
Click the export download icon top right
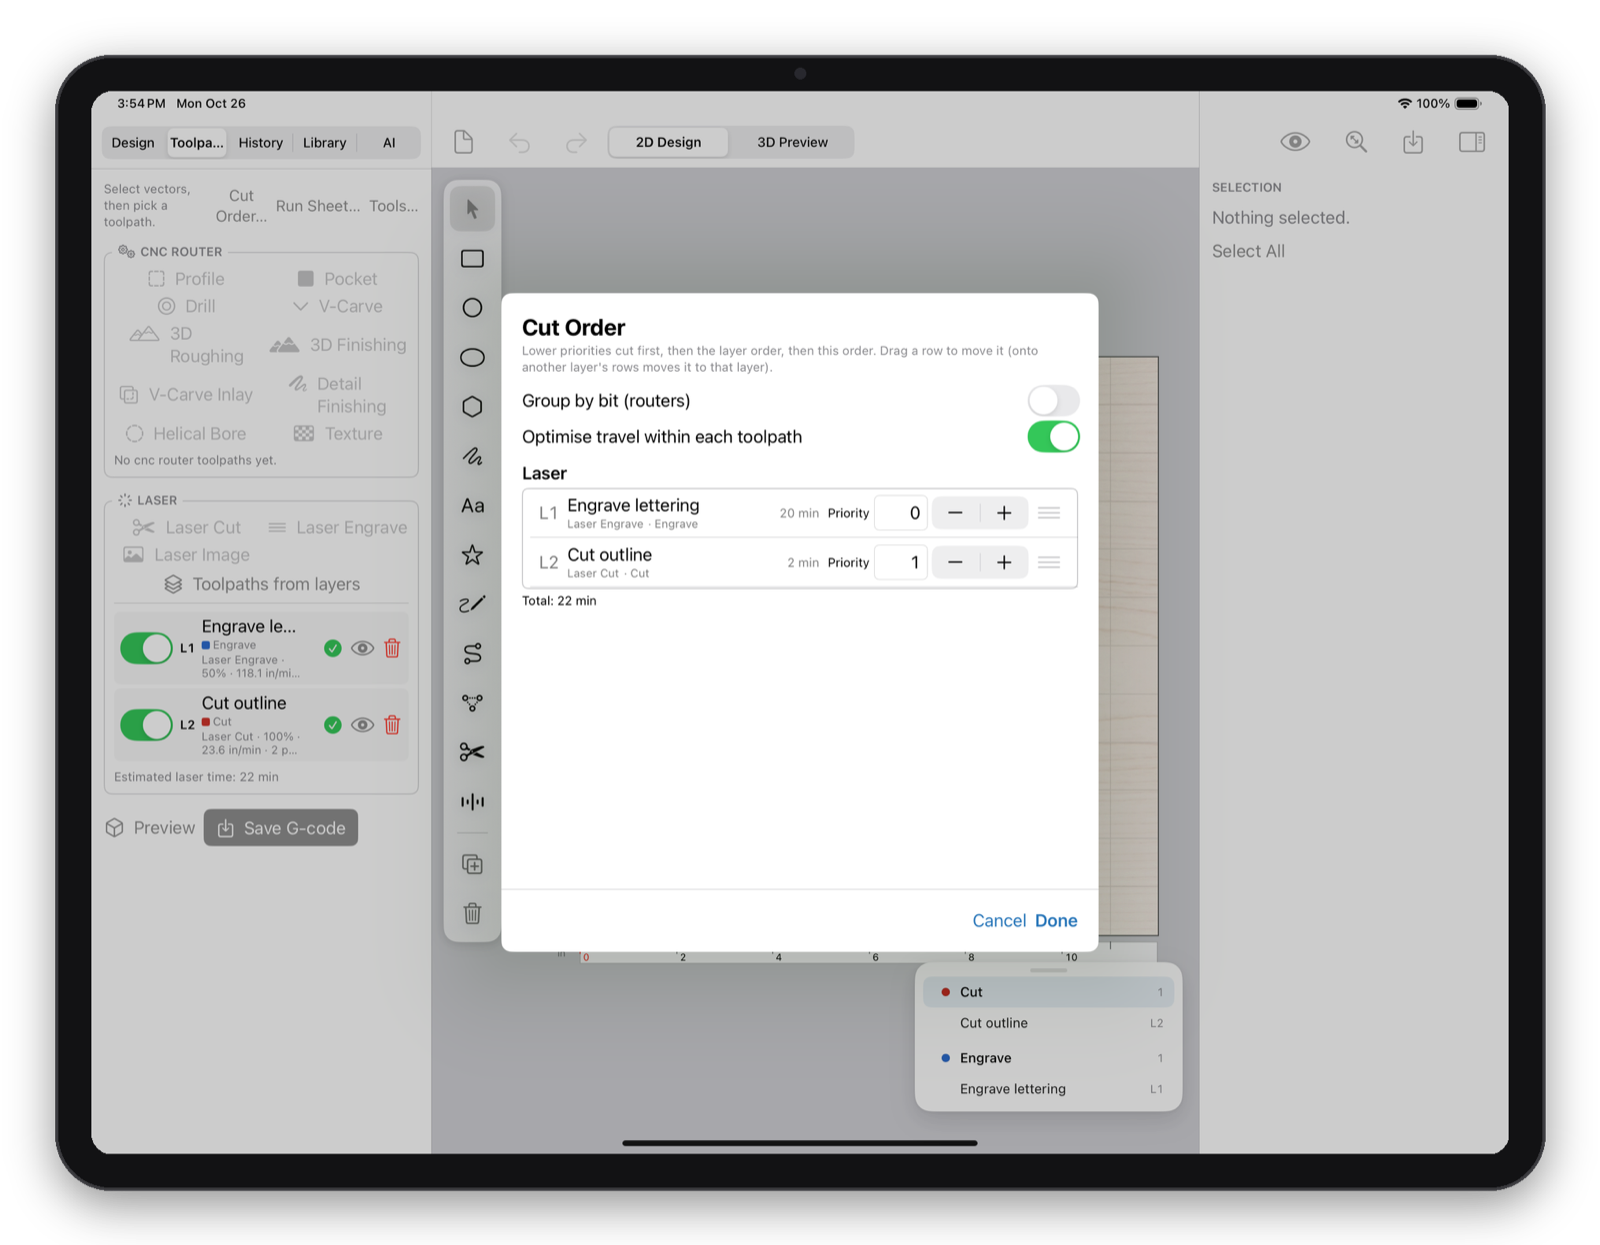(x=1413, y=142)
